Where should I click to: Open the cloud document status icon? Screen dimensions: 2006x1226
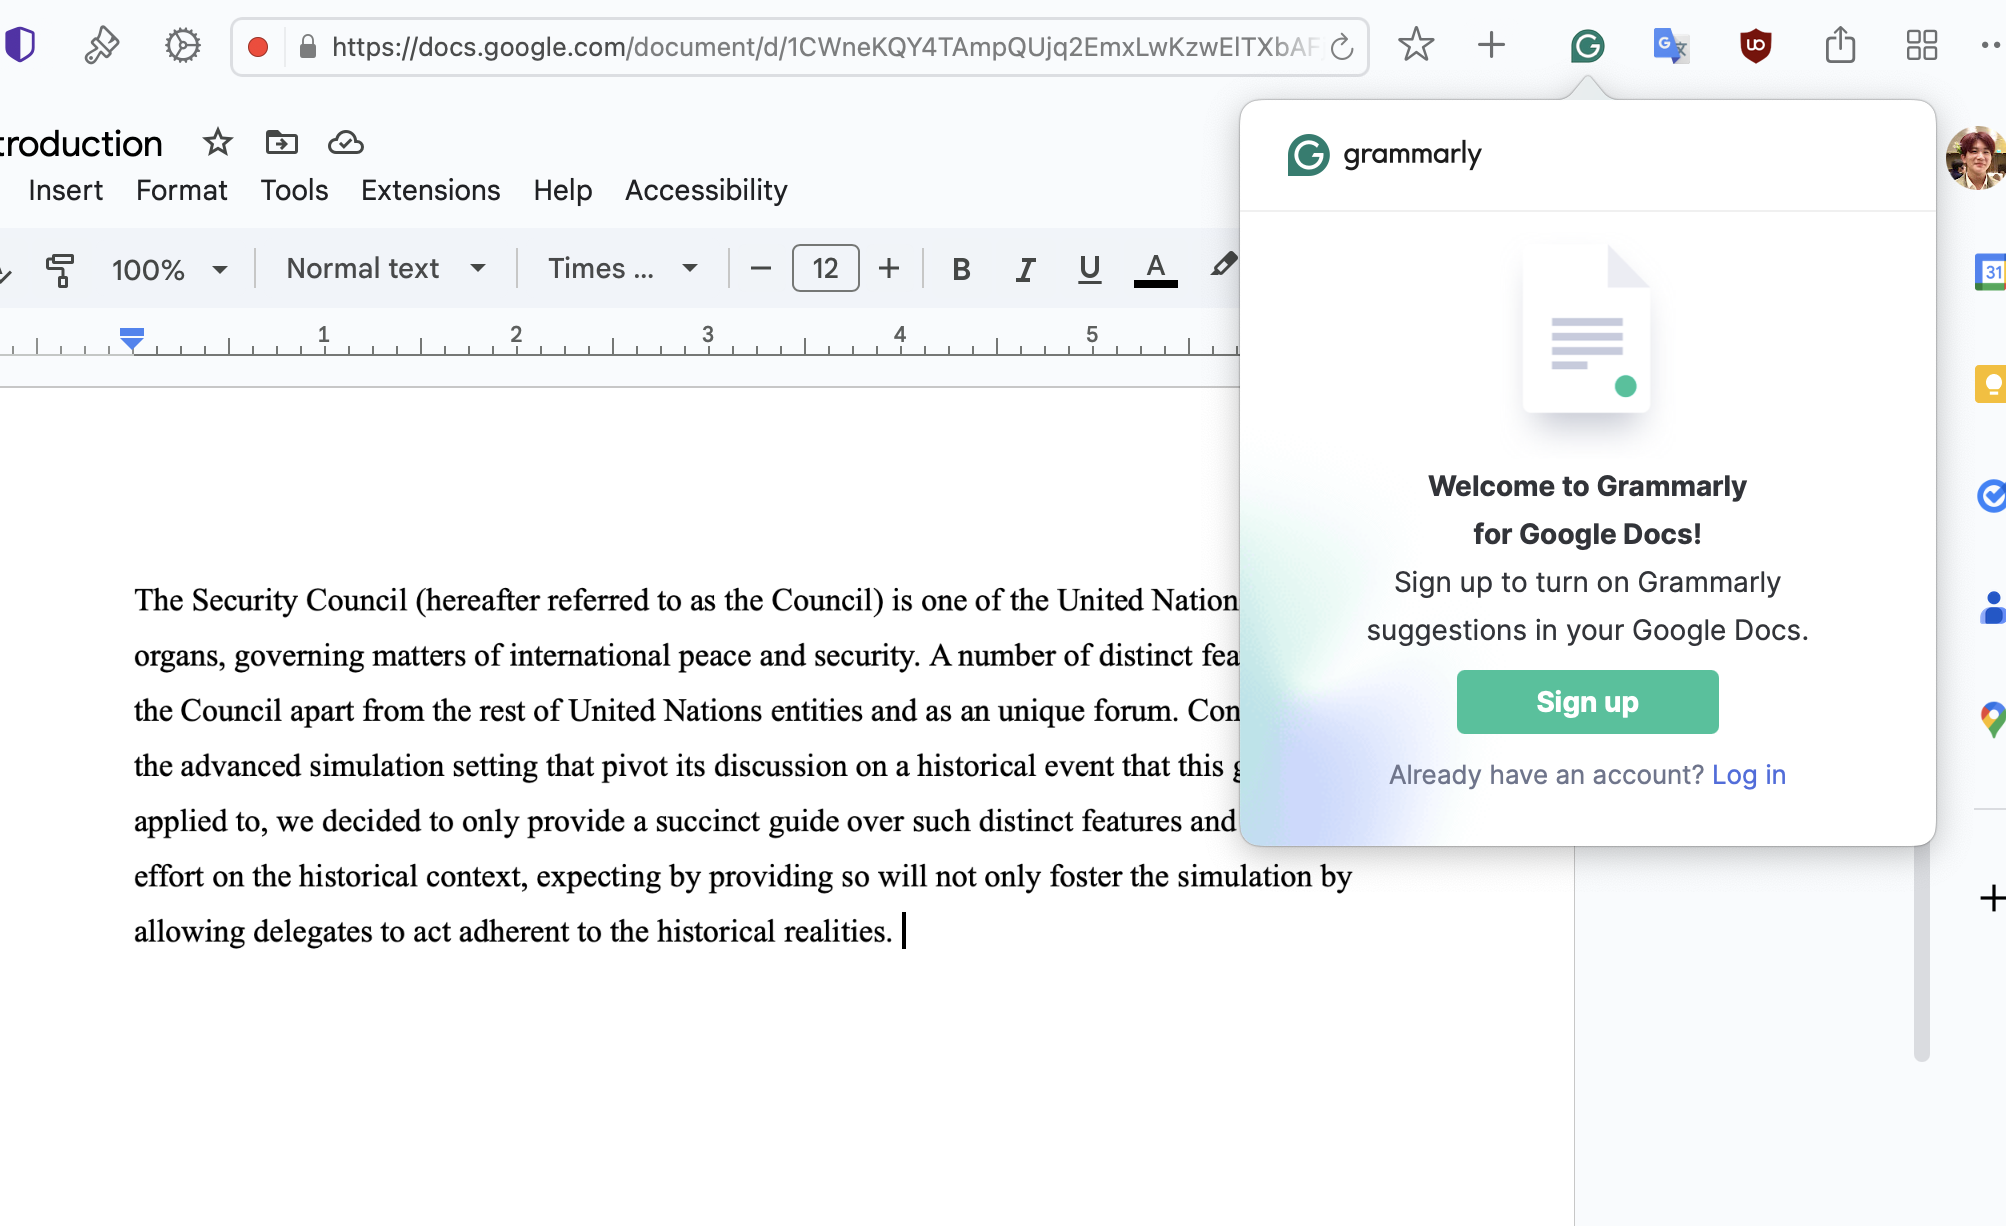click(345, 143)
